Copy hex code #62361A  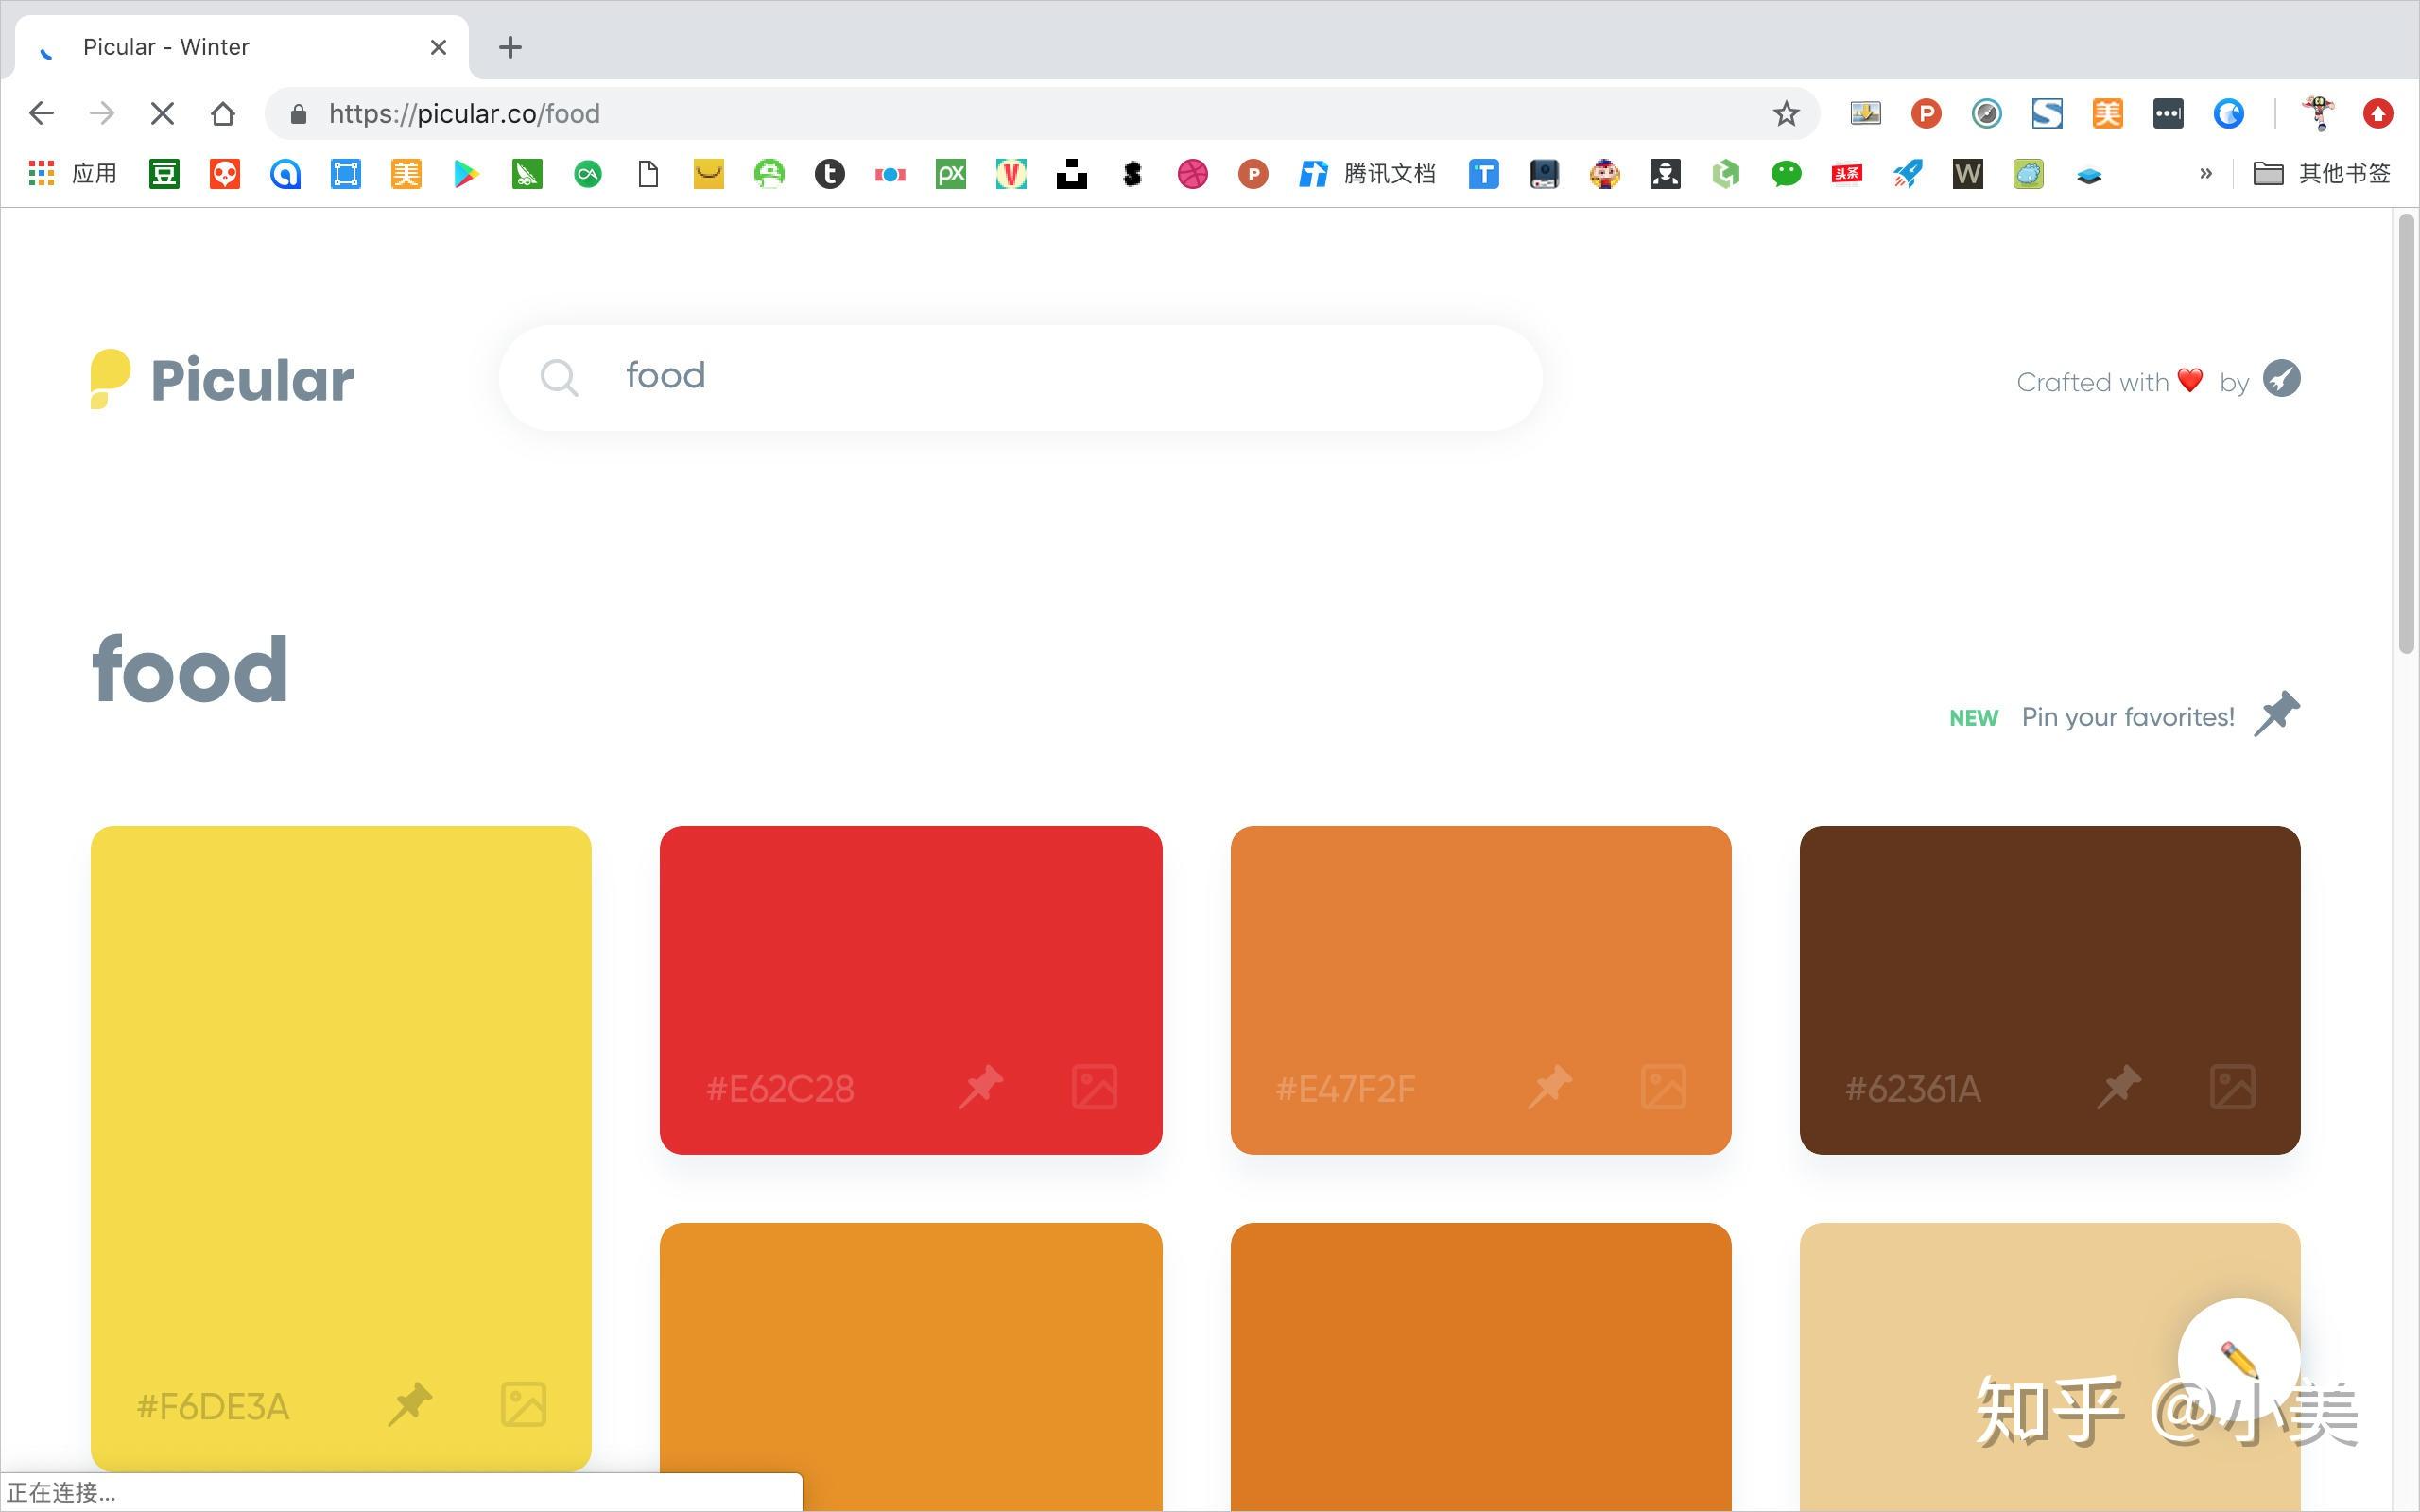point(1912,1088)
